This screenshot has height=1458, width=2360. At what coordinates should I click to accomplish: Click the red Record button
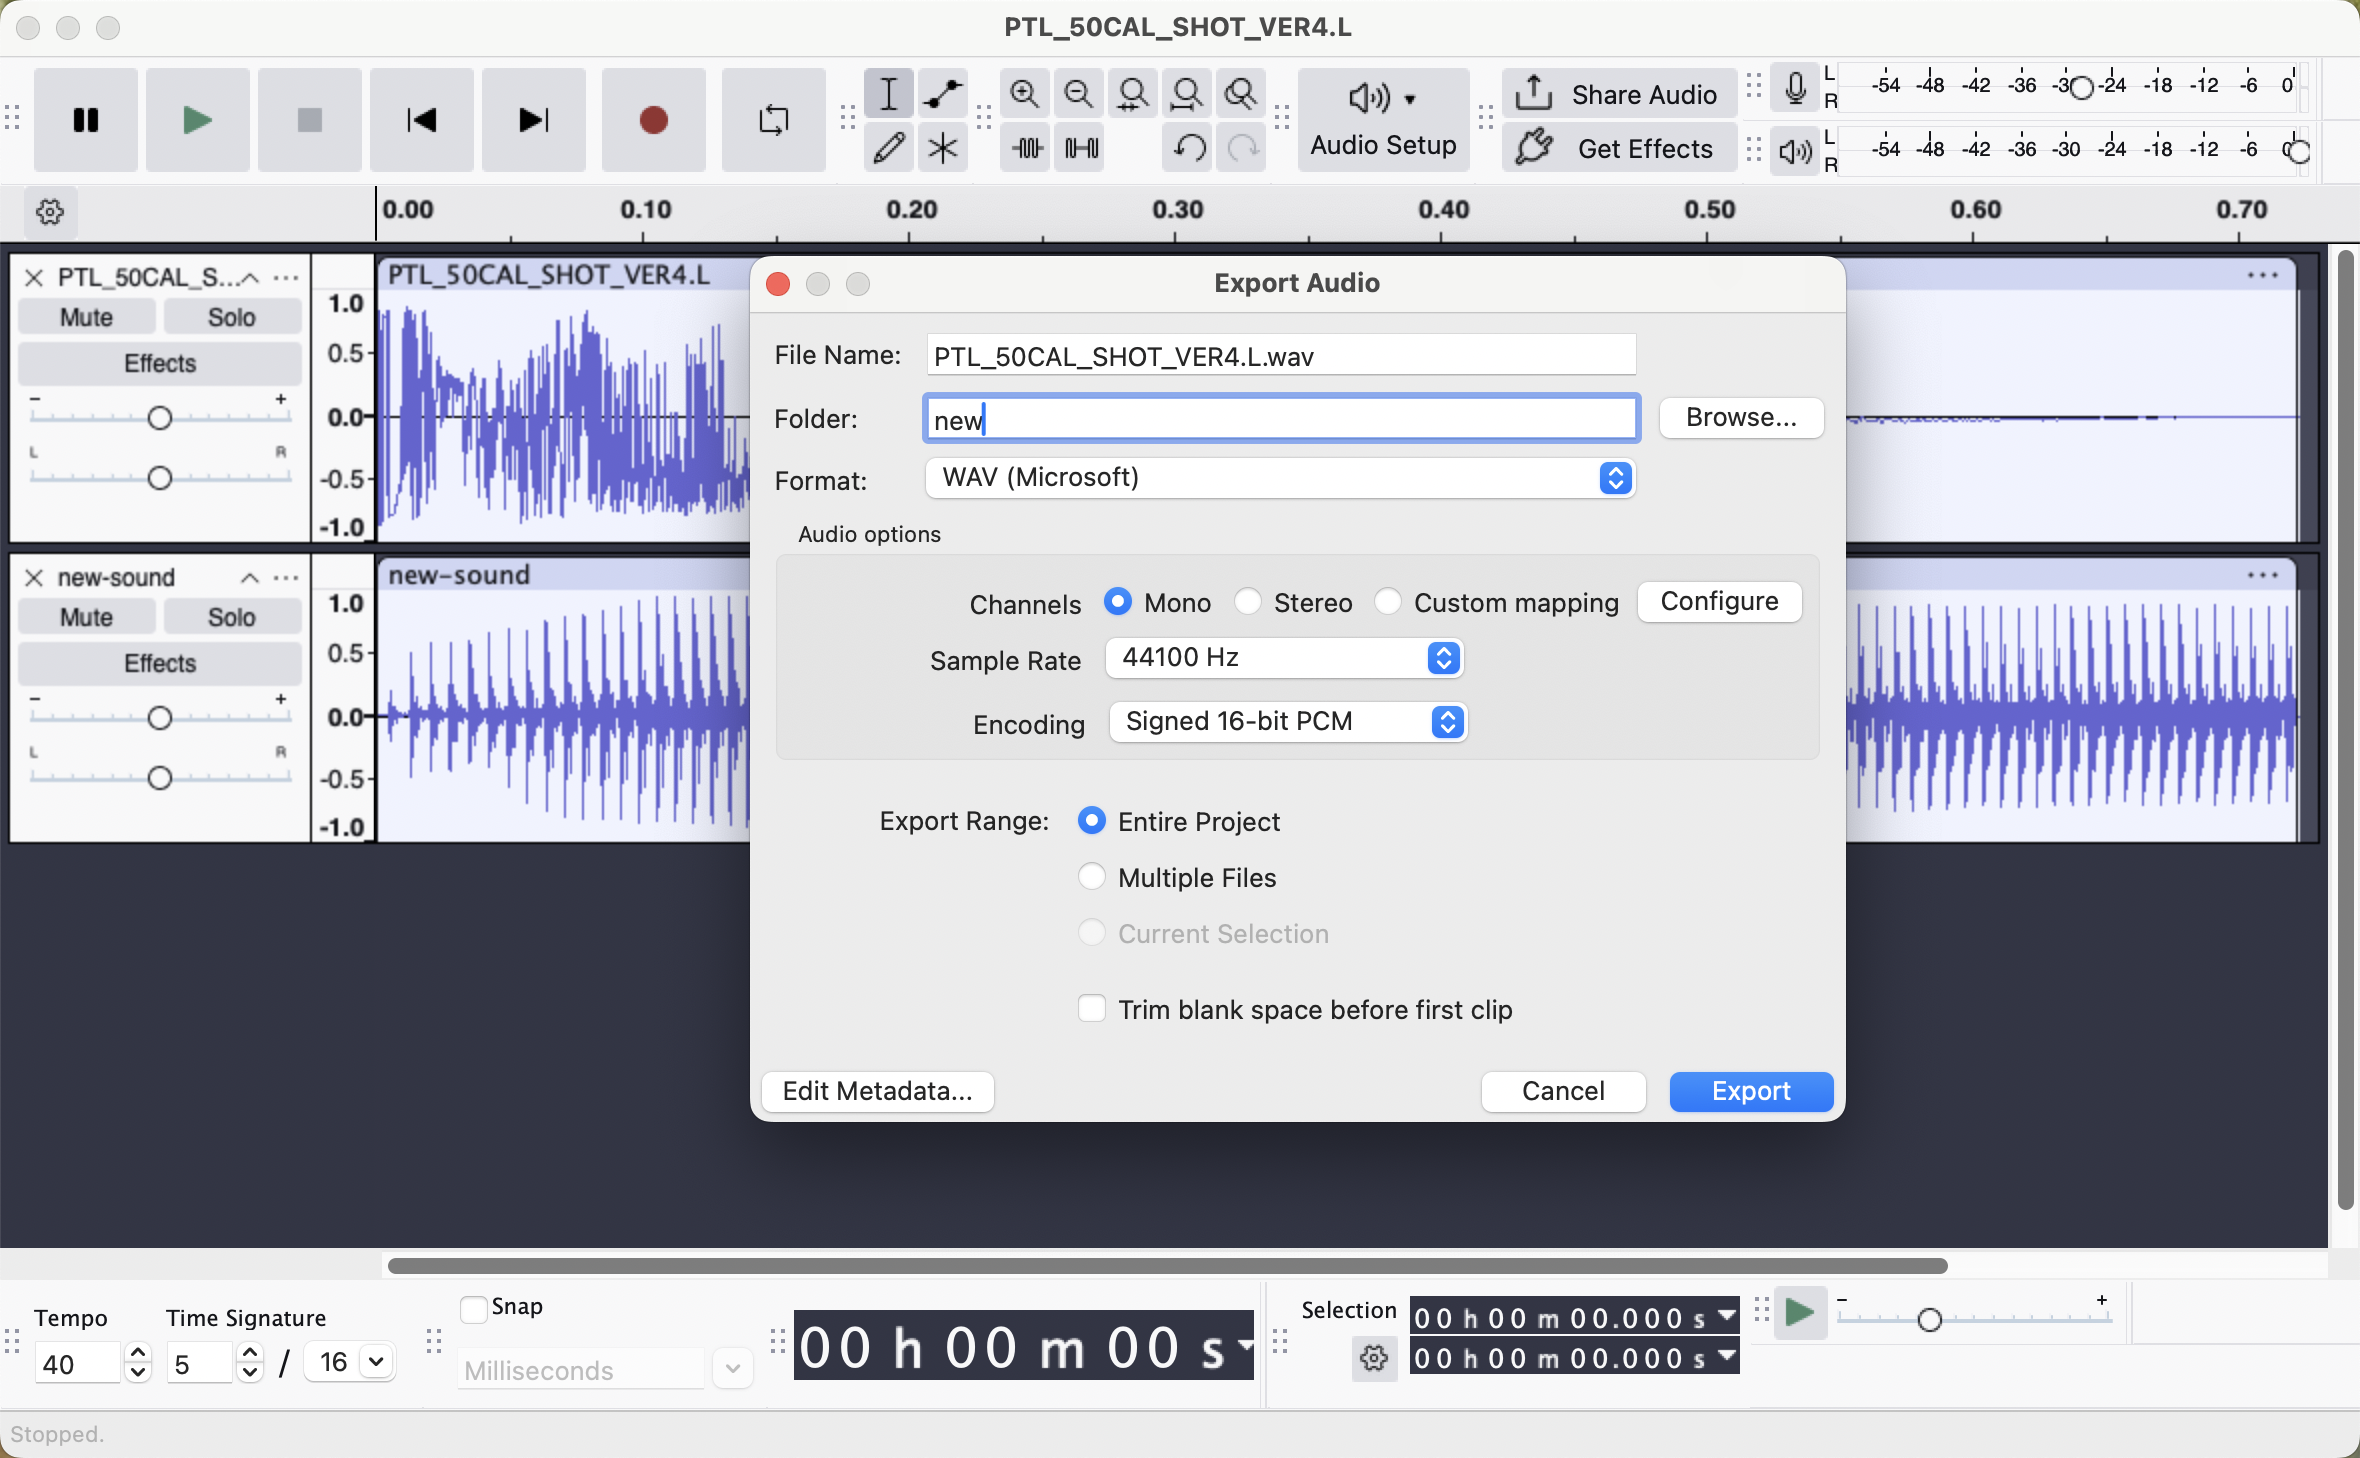653,120
